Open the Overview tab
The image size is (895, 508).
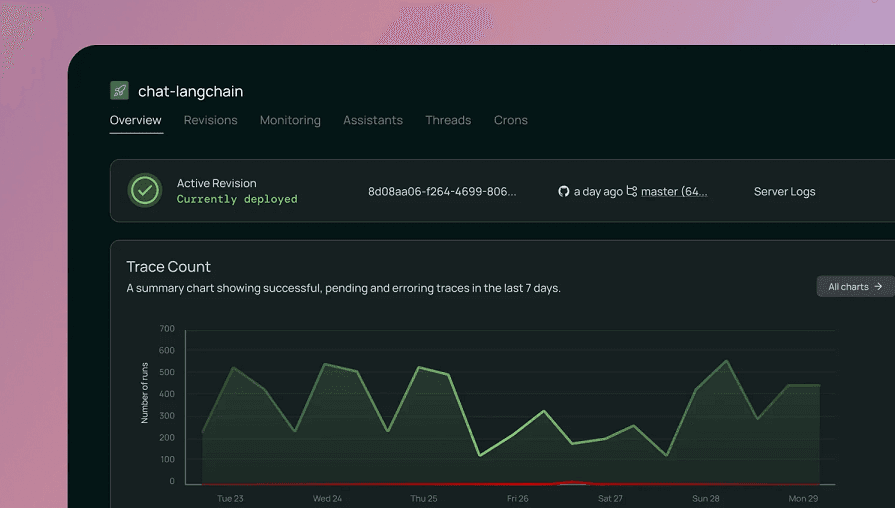point(135,120)
